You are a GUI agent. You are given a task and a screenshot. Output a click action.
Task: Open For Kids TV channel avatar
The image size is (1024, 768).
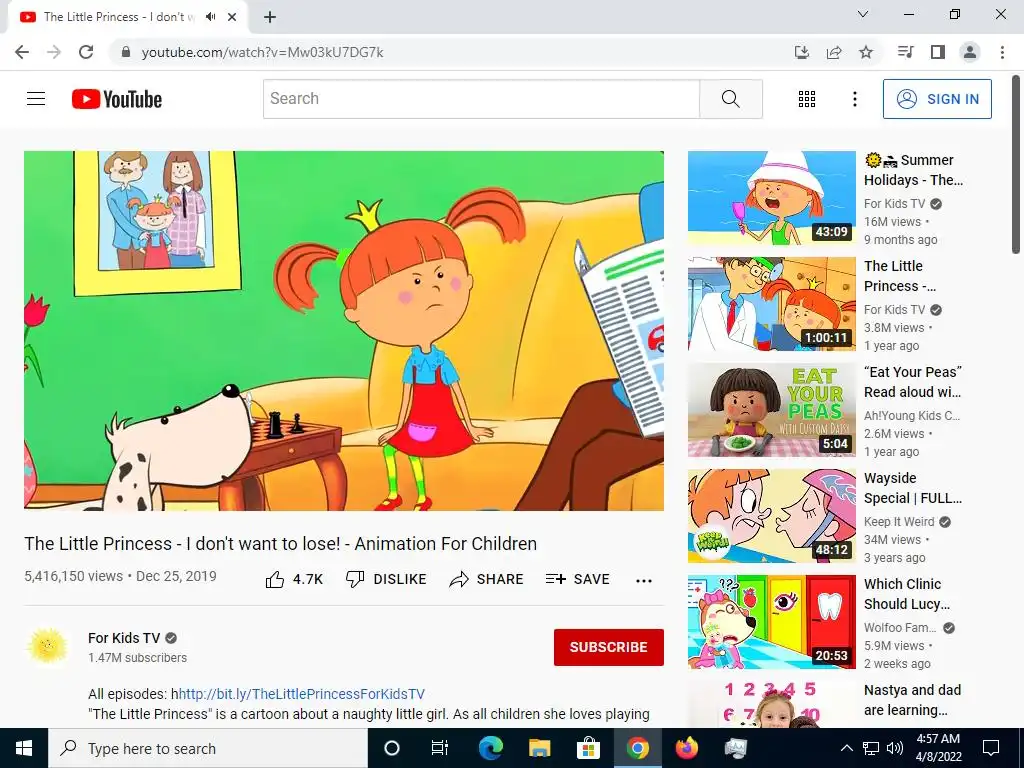pyautogui.click(x=47, y=647)
